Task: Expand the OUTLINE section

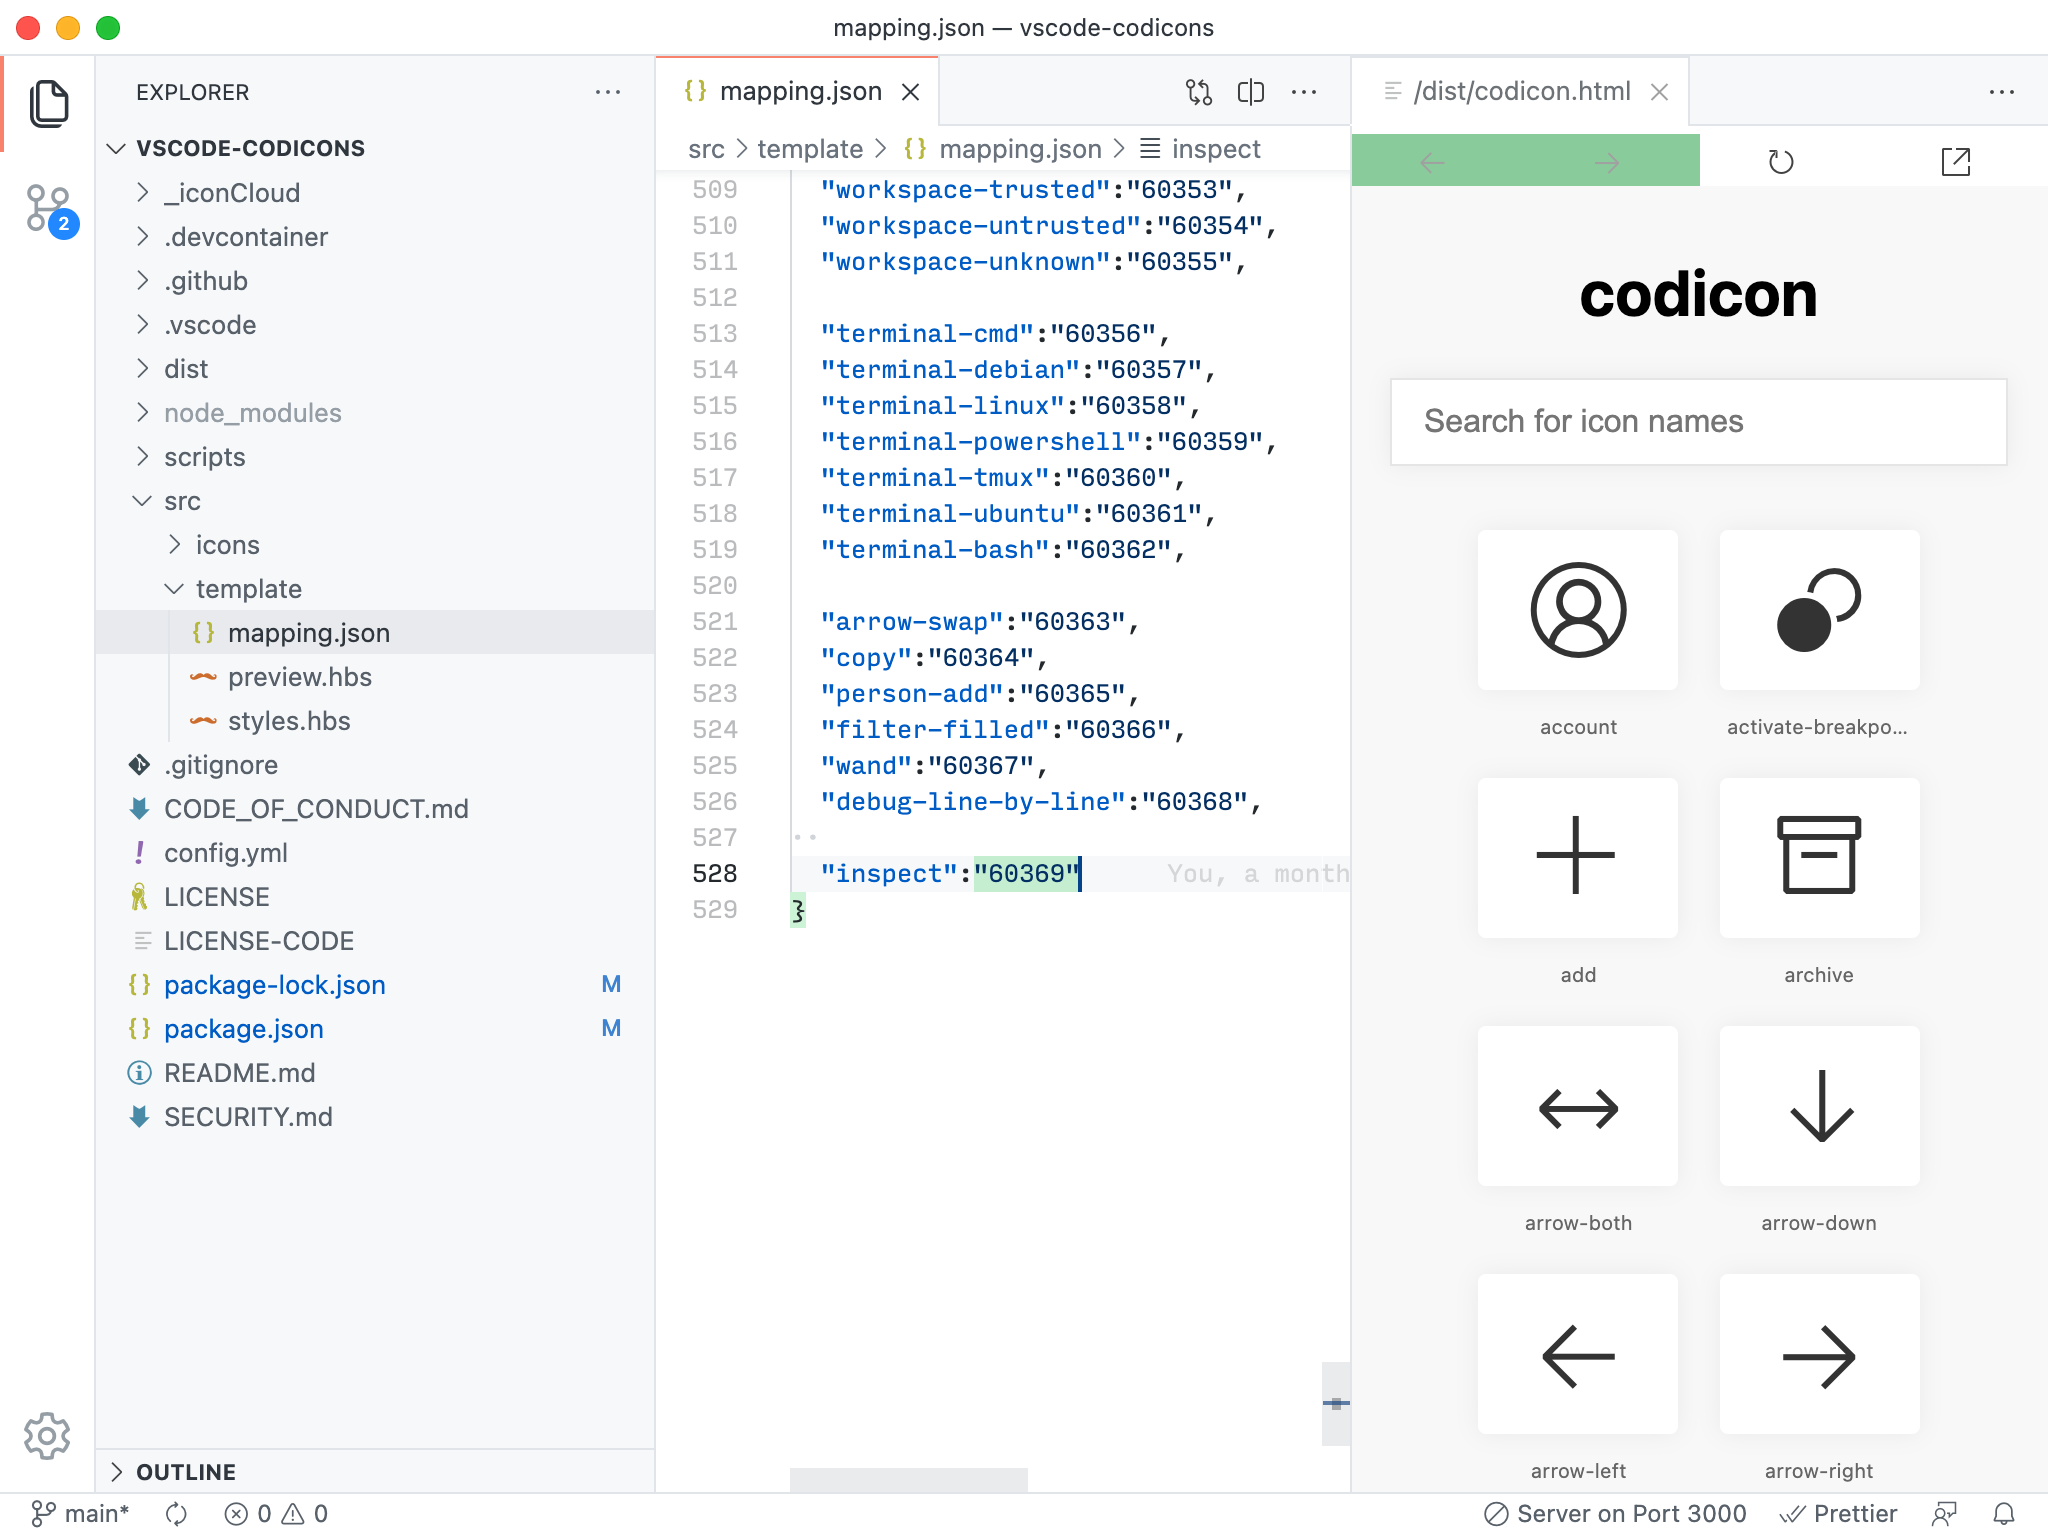Action: click(186, 1472)
